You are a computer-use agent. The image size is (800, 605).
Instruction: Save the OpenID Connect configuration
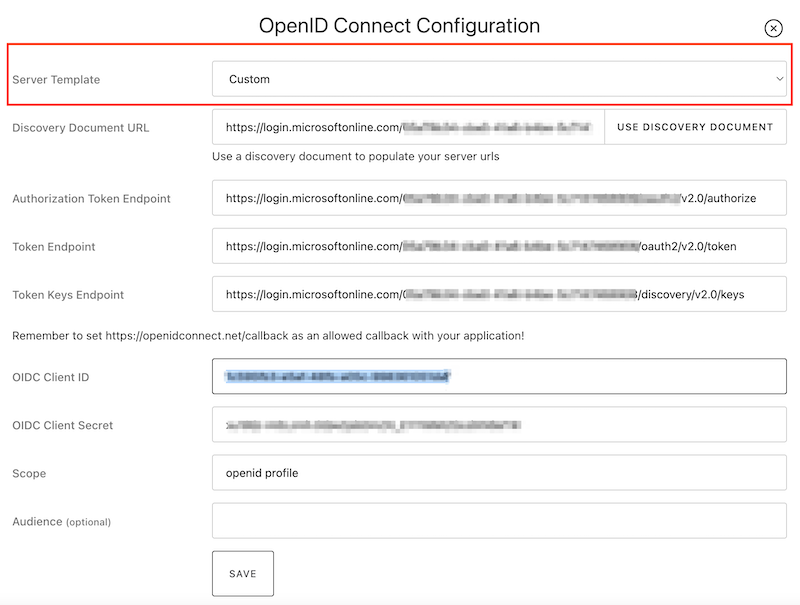pos(243,574)
